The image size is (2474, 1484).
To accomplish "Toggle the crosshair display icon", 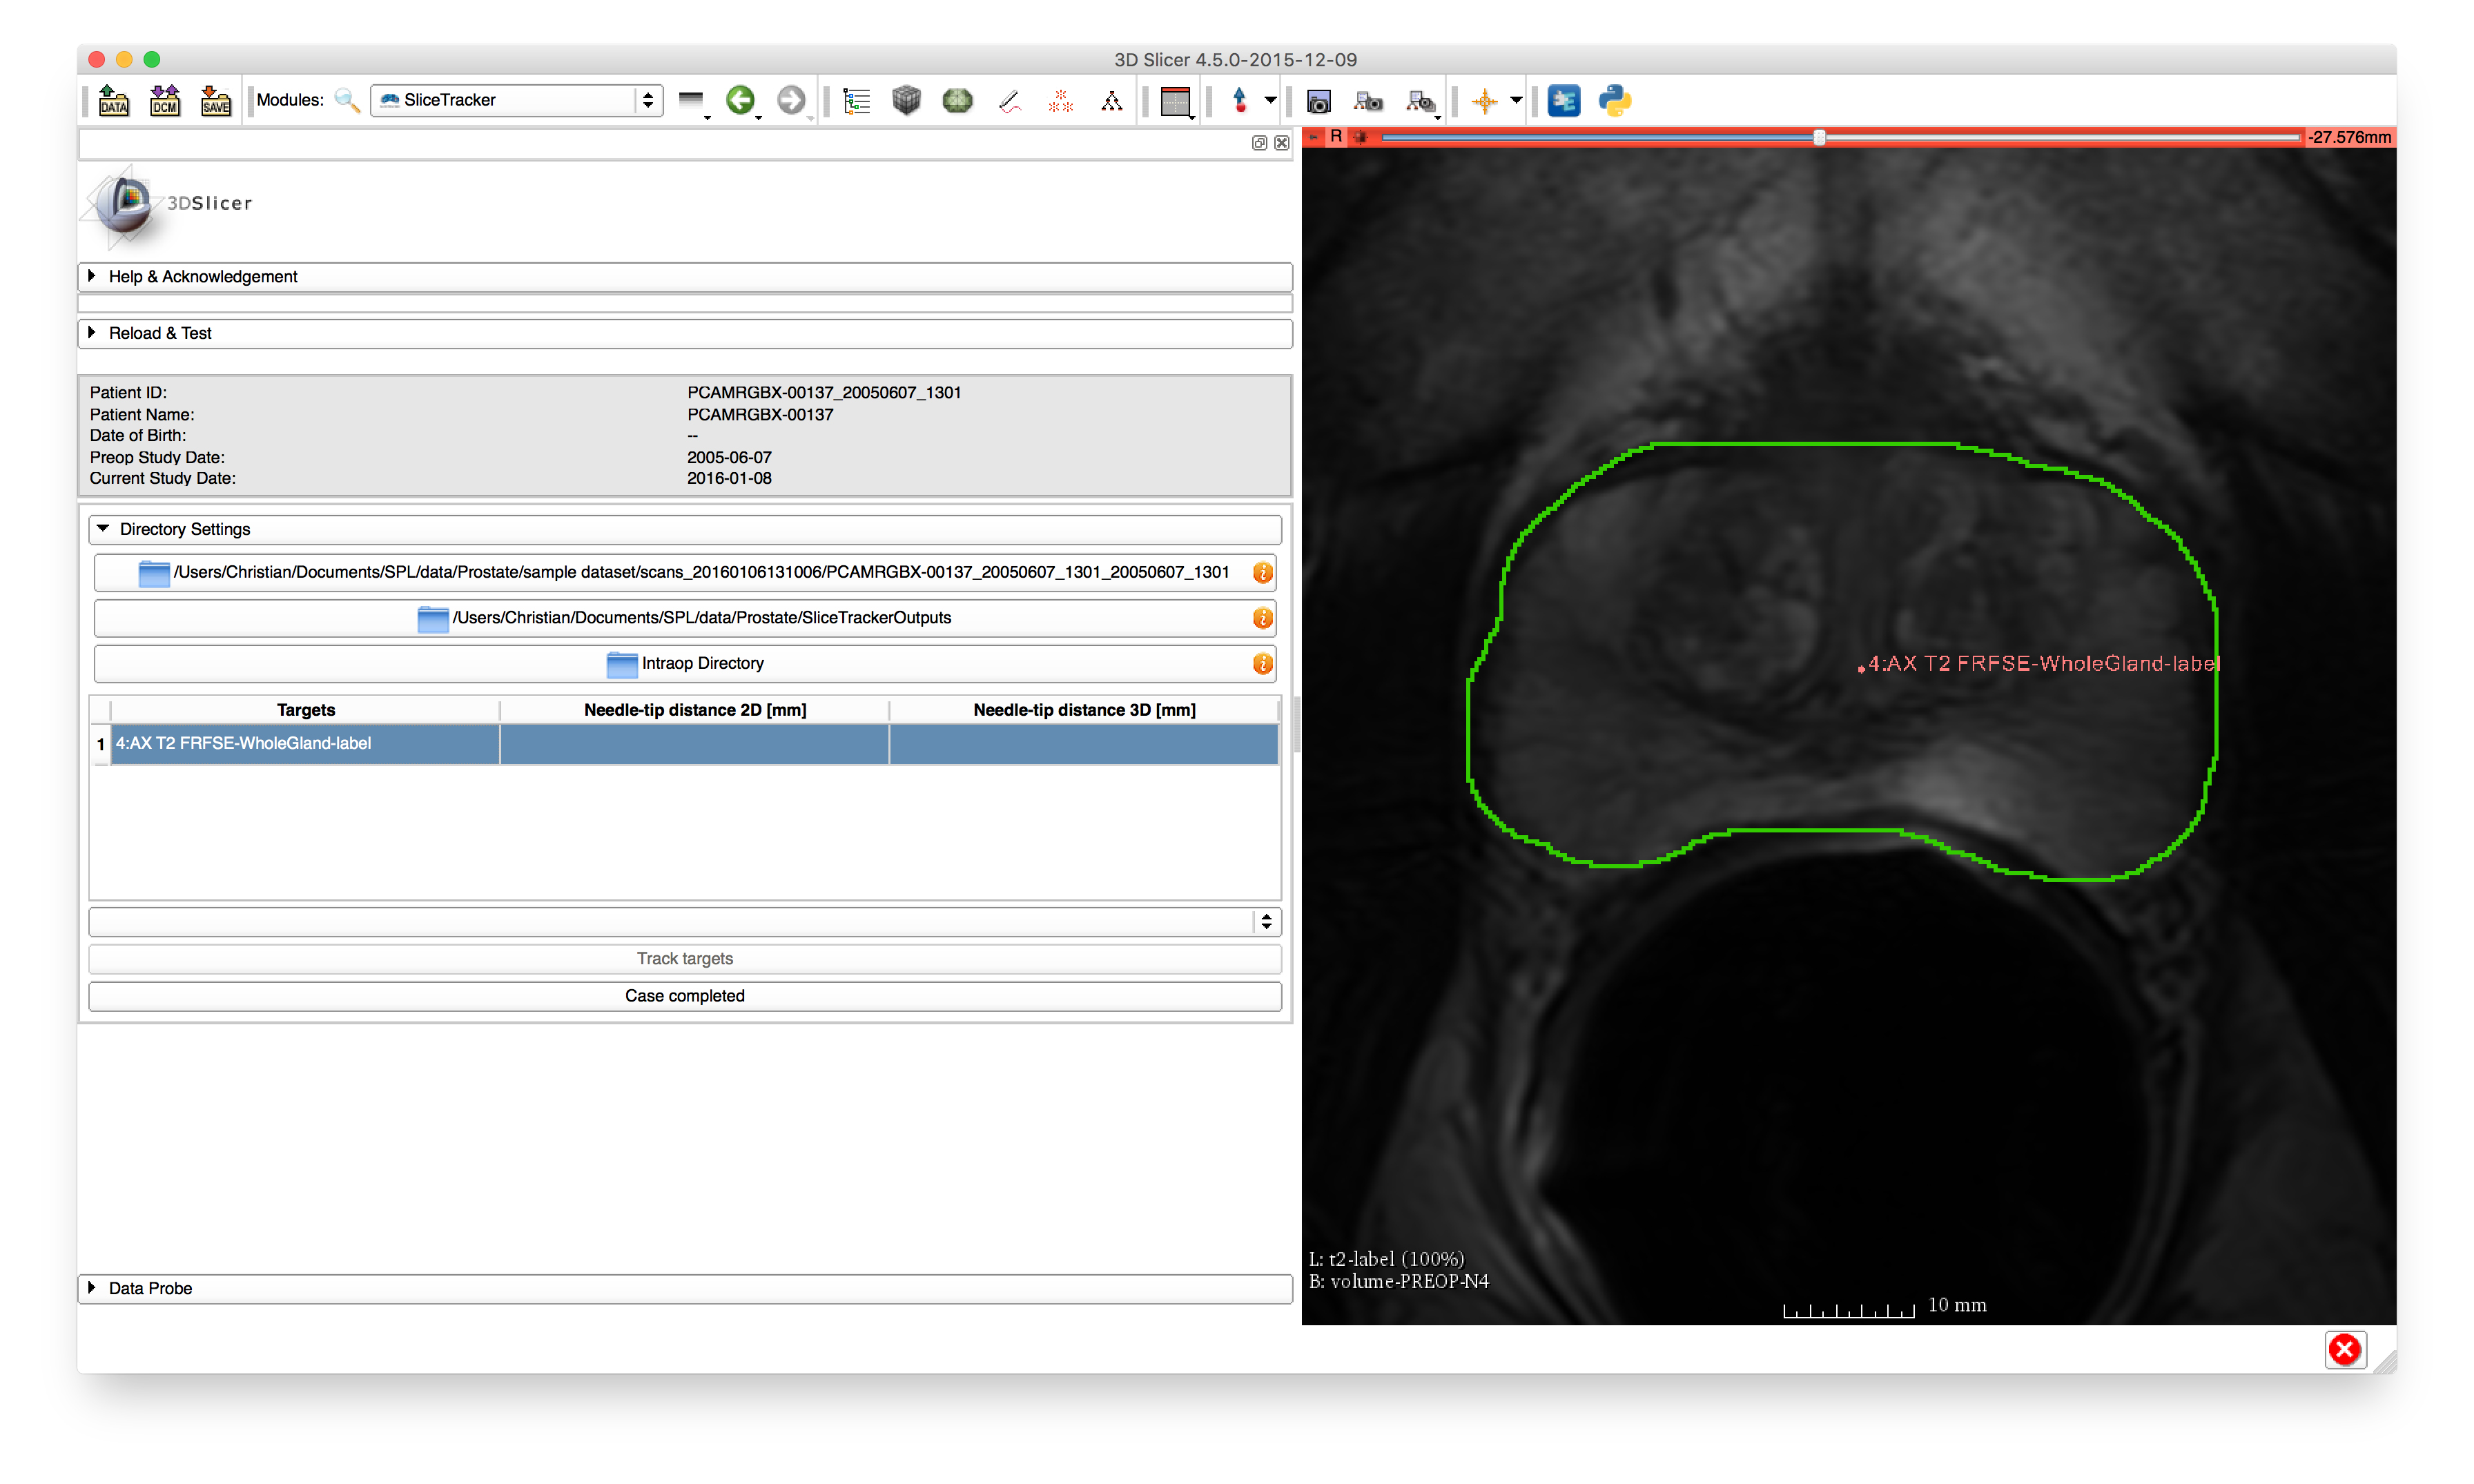I will coord(1484,101).
